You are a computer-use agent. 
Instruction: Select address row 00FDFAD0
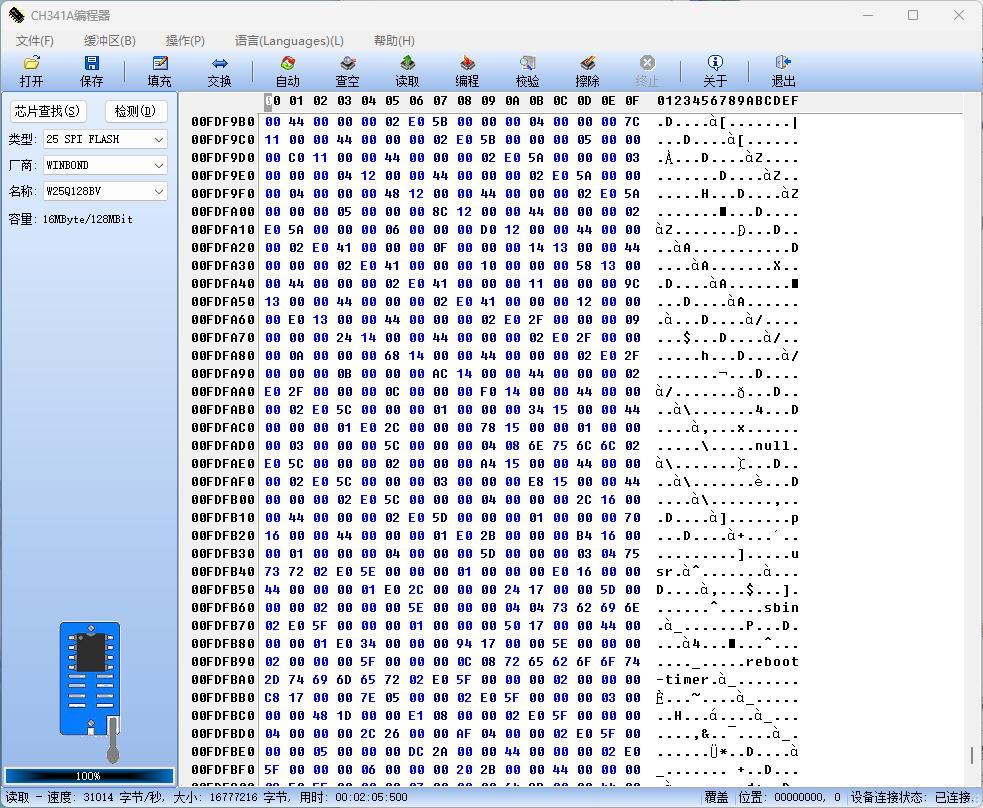[223, 446]
